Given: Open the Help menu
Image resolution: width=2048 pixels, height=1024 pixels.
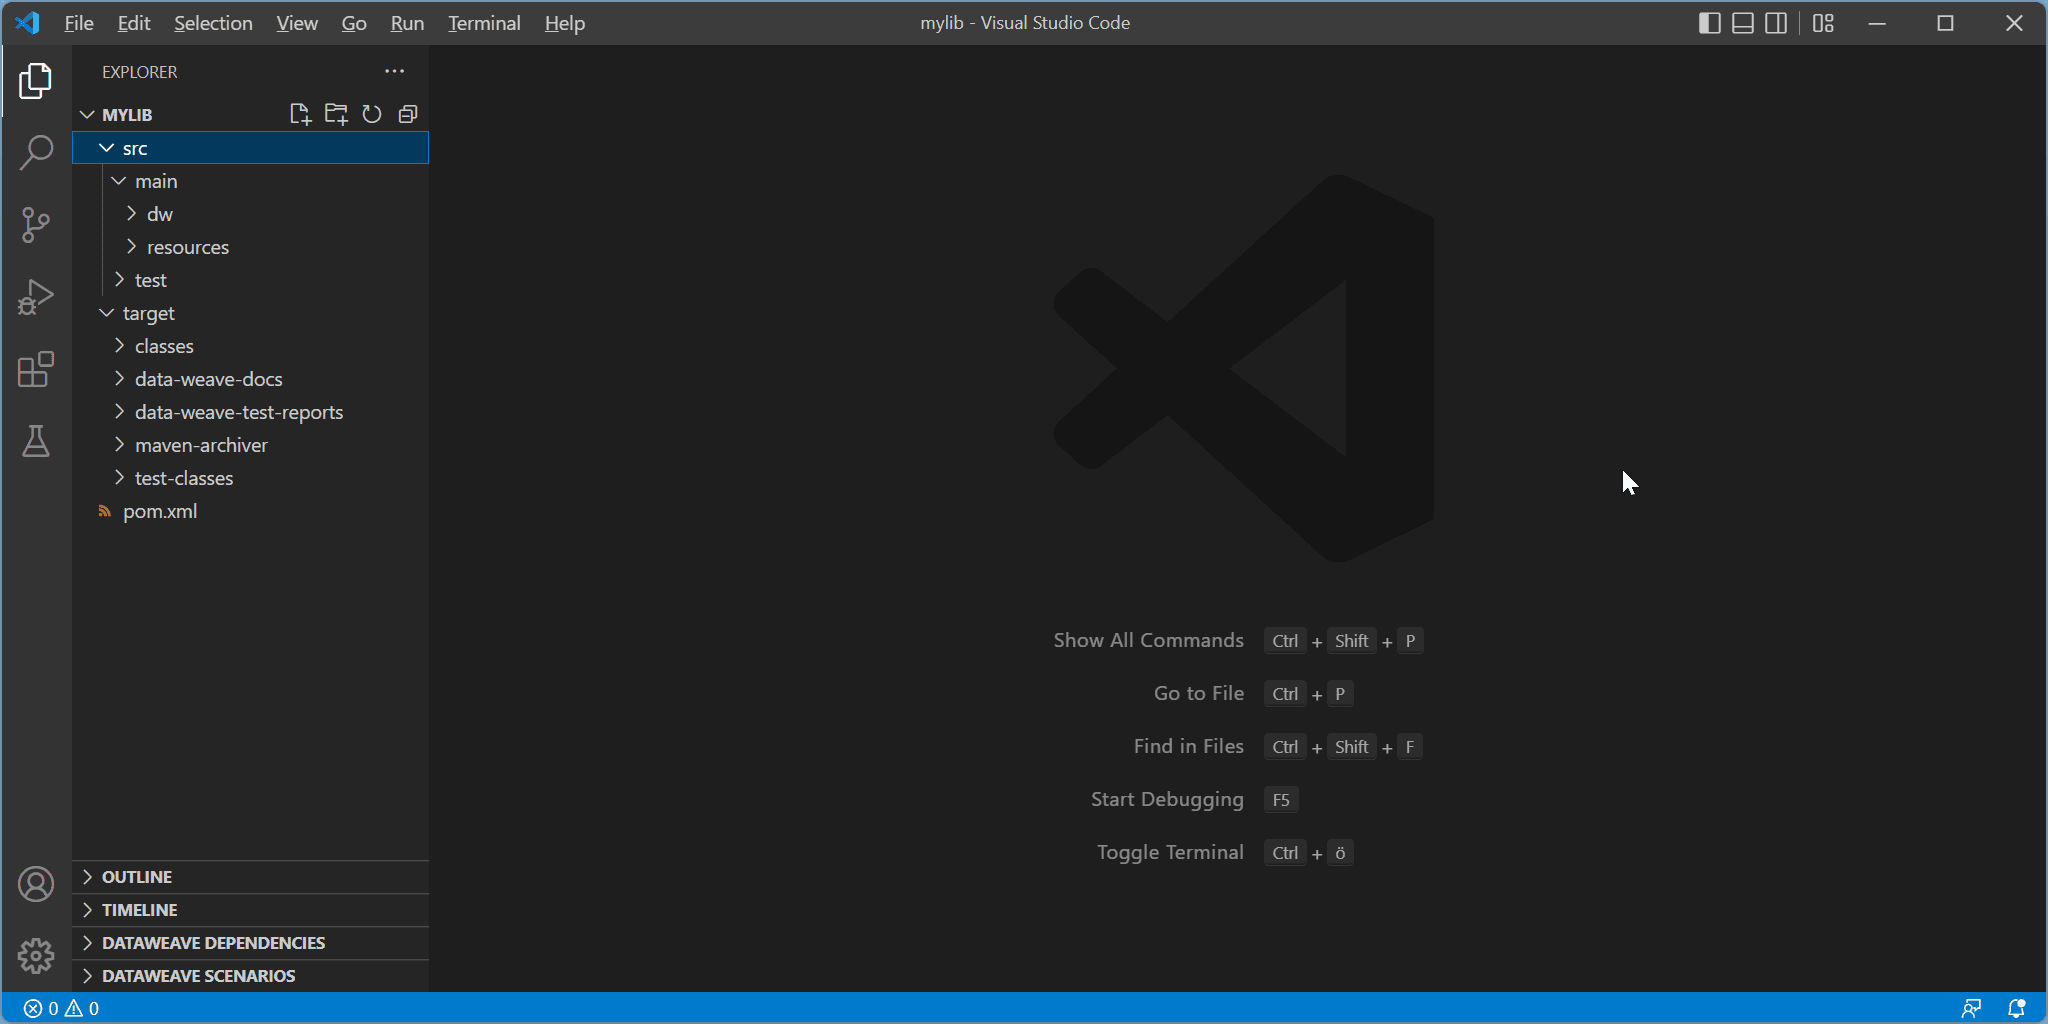Looking at the screenshot, I should click(565, 23).
